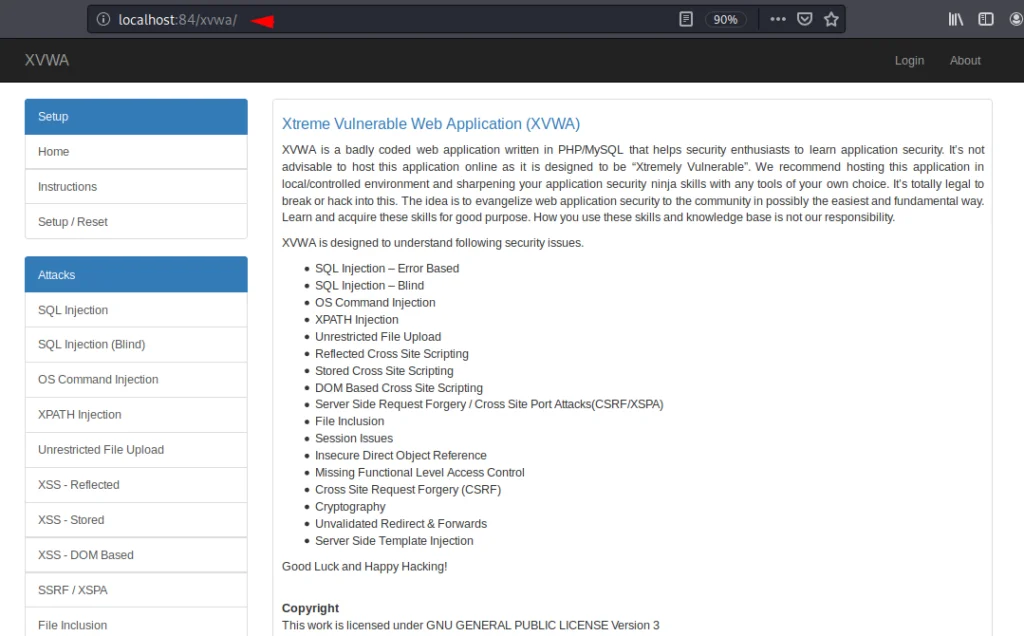Click 'OS Command Injection' bullet in main list
Screen dimensions: 1024x636
(375, 302)
